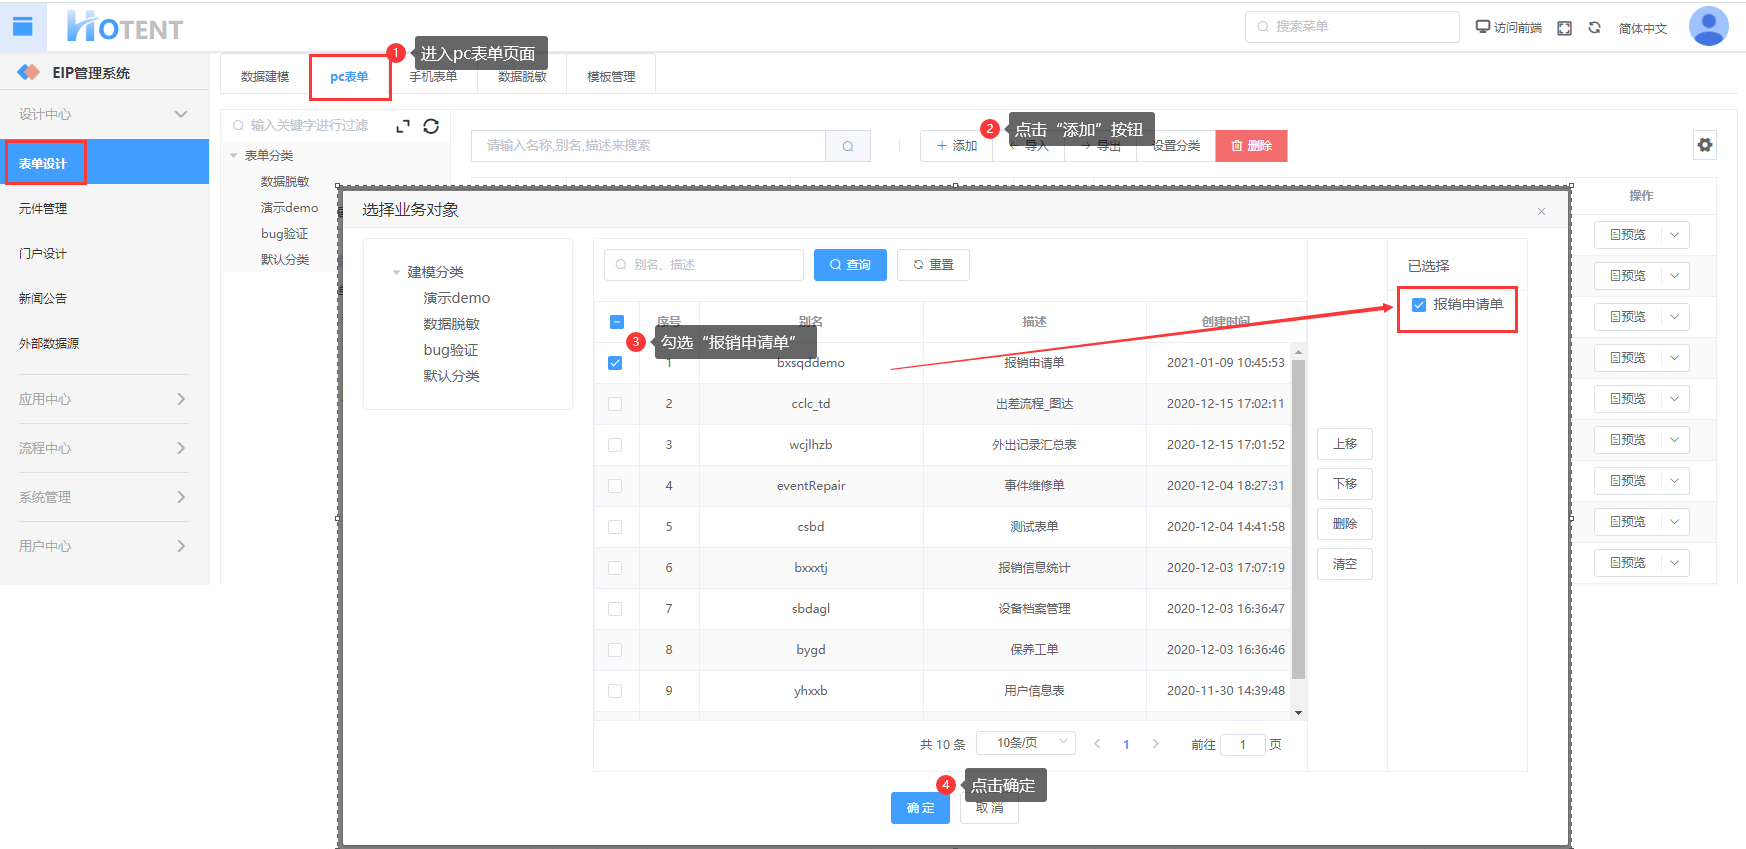Toggle the select-all header checkbox

point(616,322)
